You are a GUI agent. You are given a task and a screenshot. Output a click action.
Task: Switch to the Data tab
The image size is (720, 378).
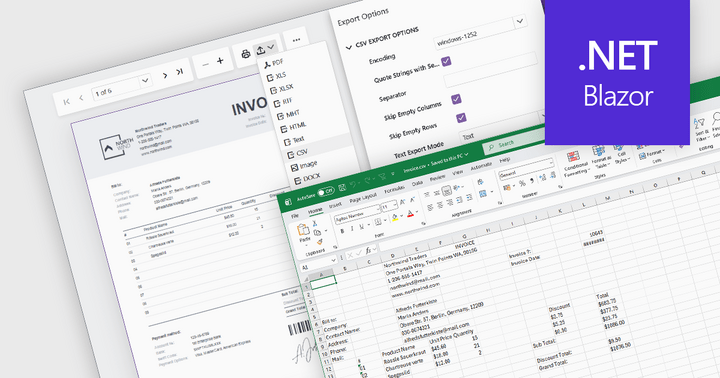pos(417,183)
